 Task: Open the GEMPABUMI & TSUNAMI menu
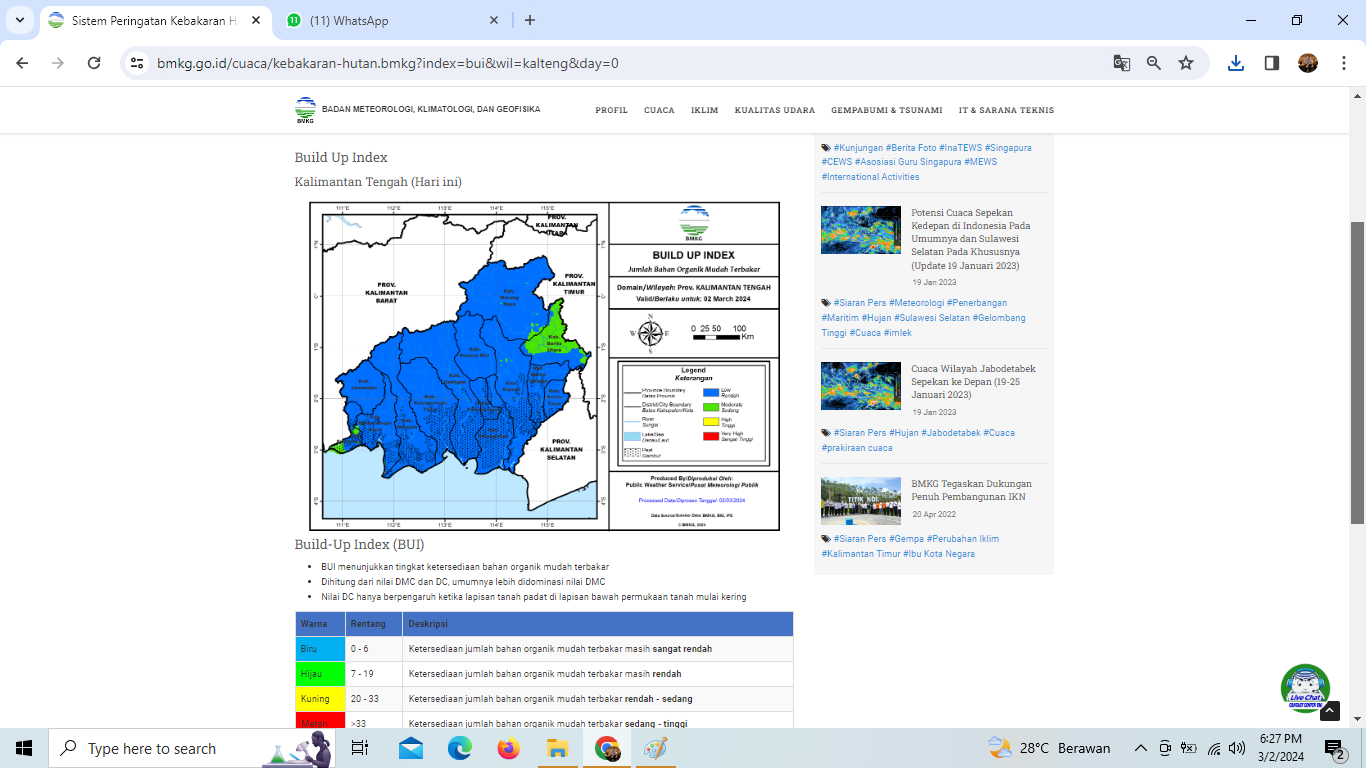[x=886, y=110]
